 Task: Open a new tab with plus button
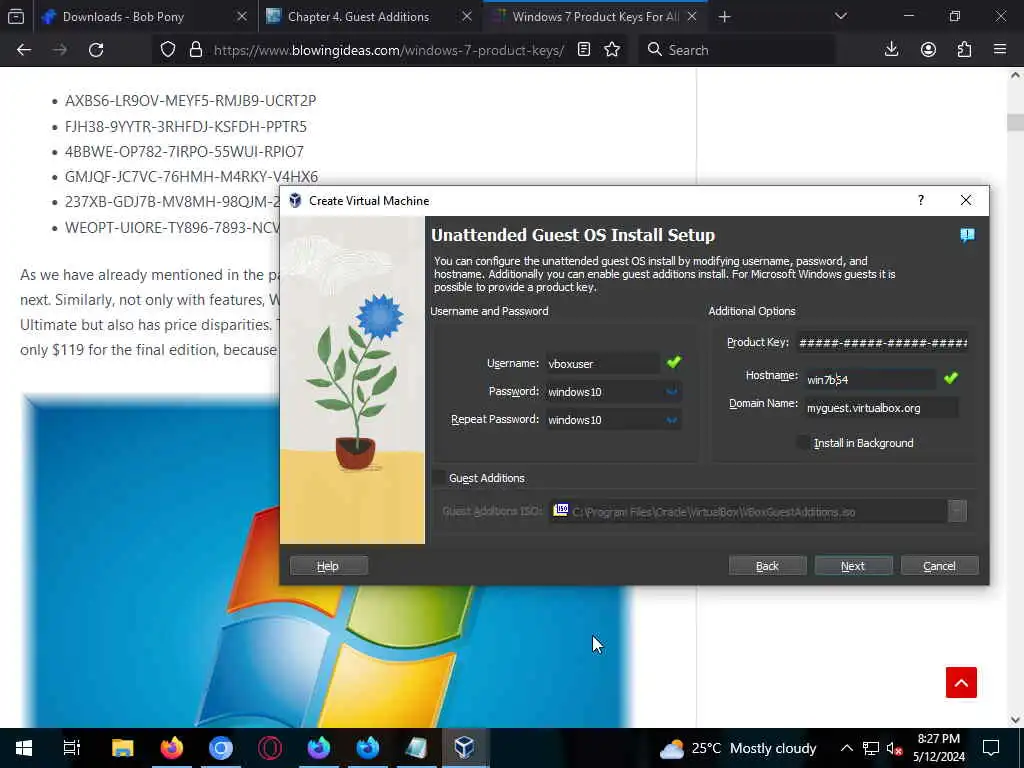pyautogui.click(x=724, y=17)
